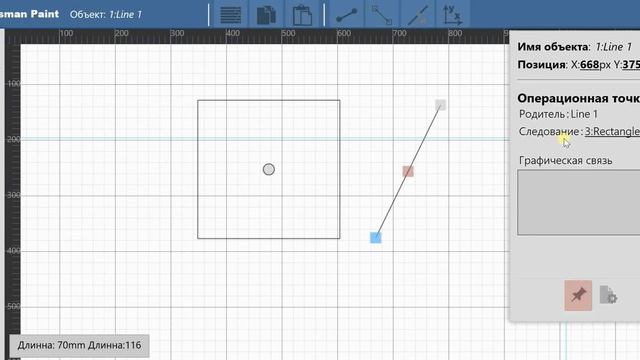Select the diagonal line marker tool
Viewport: 640px width, 360px height.
point(418,15)
